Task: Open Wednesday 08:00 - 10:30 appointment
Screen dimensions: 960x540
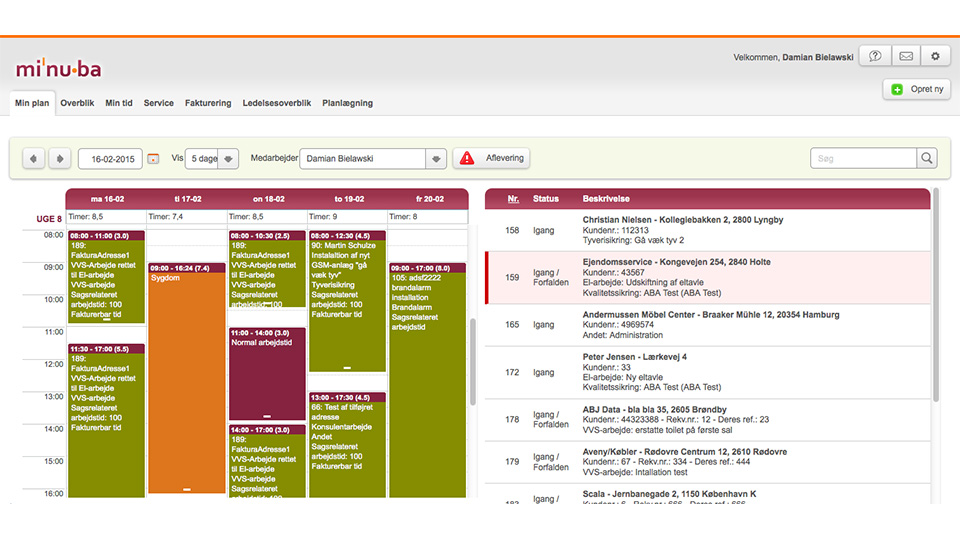Action: pyautogui.click(x=267, y=269)
